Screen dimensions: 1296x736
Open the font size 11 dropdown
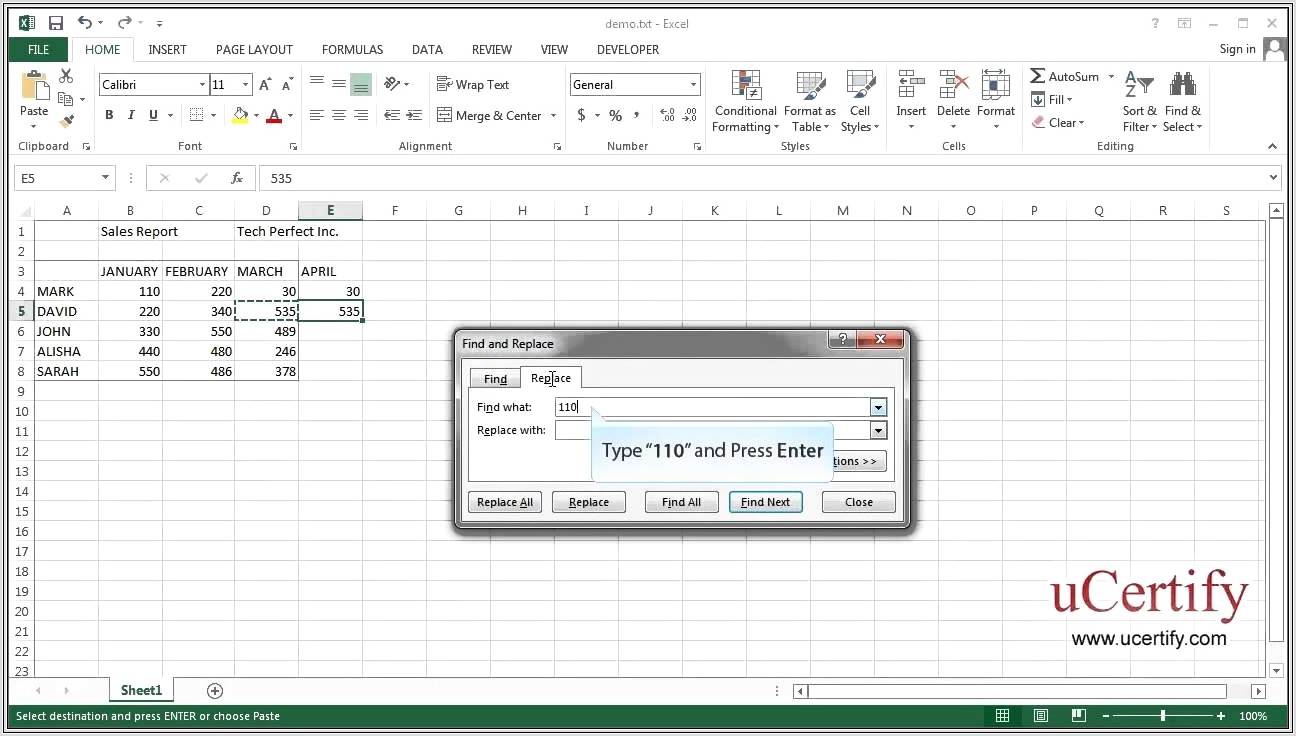(246, 85)
